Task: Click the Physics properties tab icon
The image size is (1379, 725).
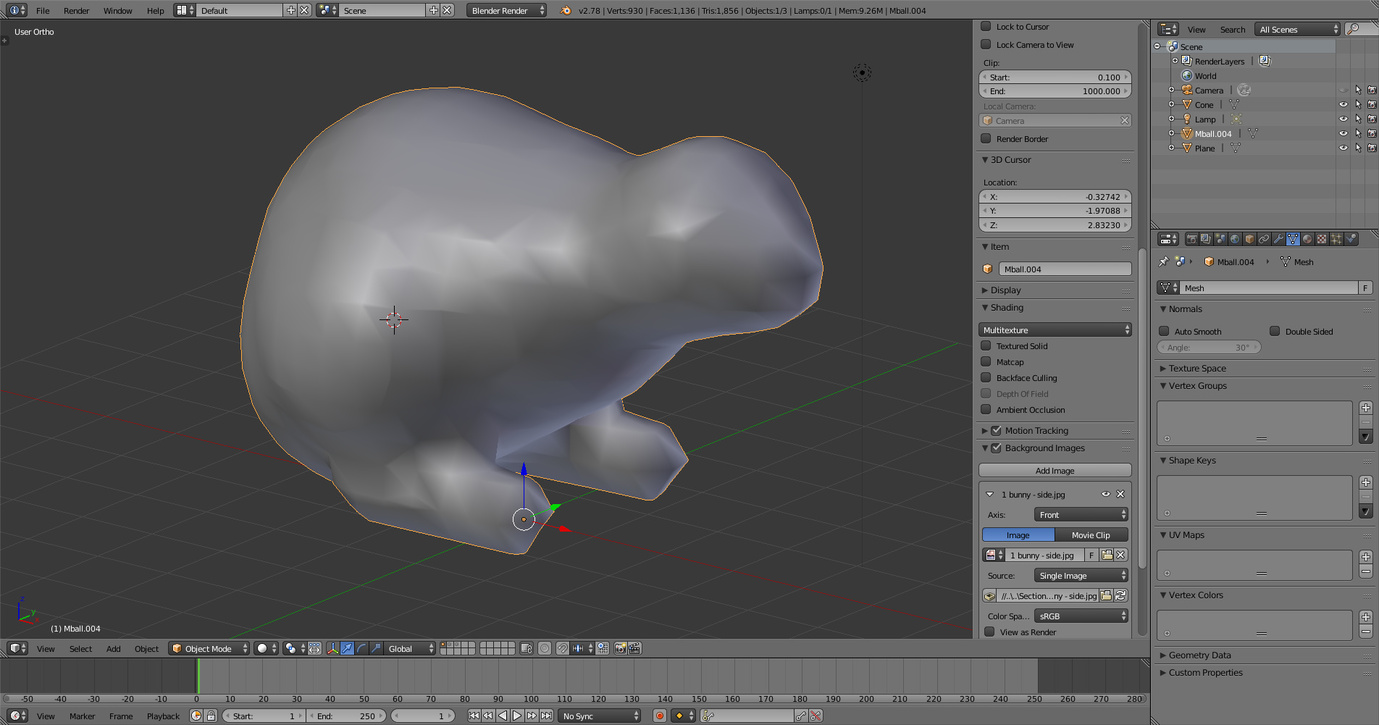Action: 1351,239
